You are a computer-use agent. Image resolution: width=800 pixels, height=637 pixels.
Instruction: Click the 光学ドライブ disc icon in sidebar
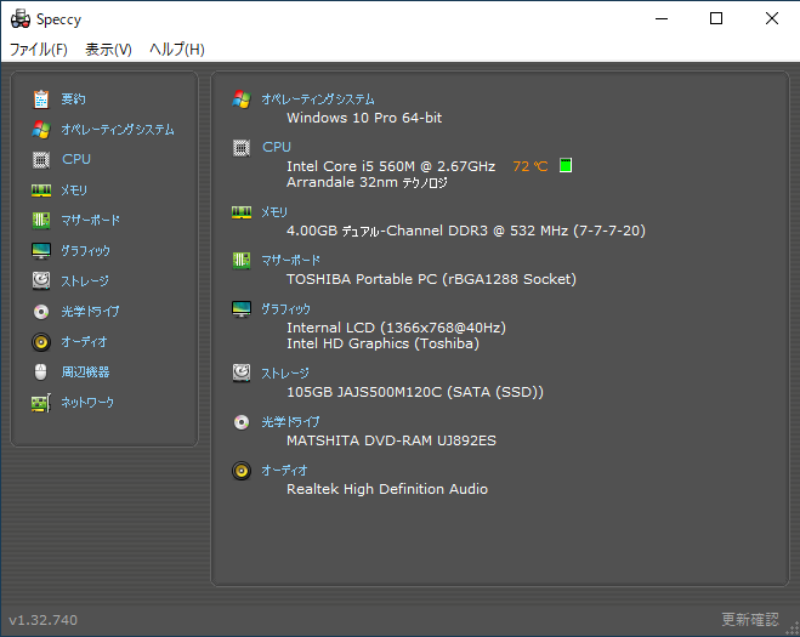point(41,311)
